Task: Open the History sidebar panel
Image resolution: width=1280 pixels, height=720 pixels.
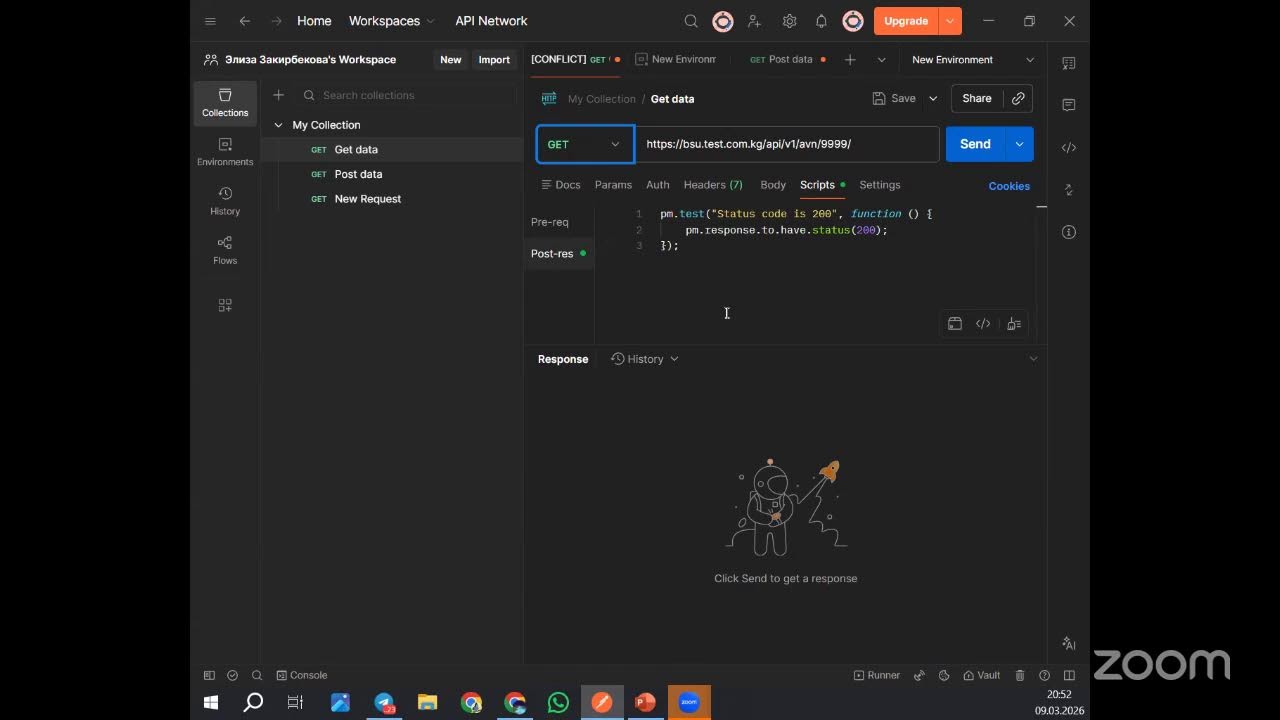Action: pos(225,201)
